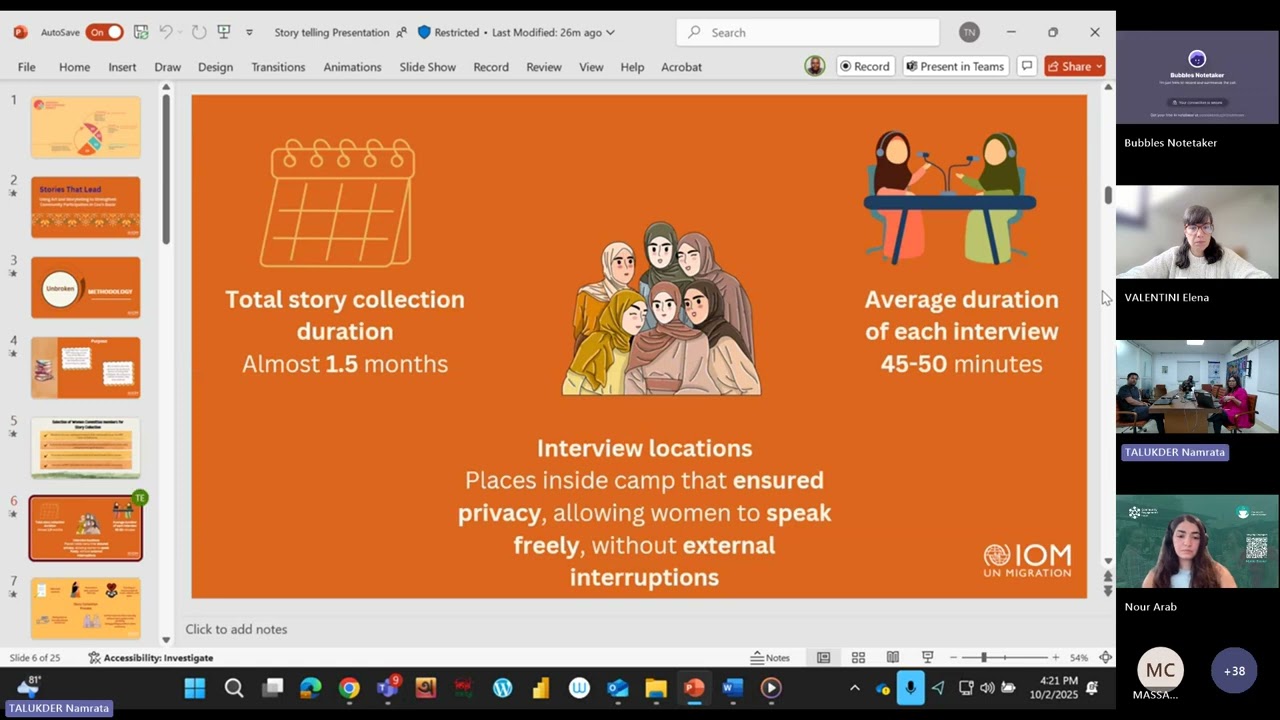Redo the last action in the title bar
This screenshot has height=720, width=1280.
[x=199, y=32]
